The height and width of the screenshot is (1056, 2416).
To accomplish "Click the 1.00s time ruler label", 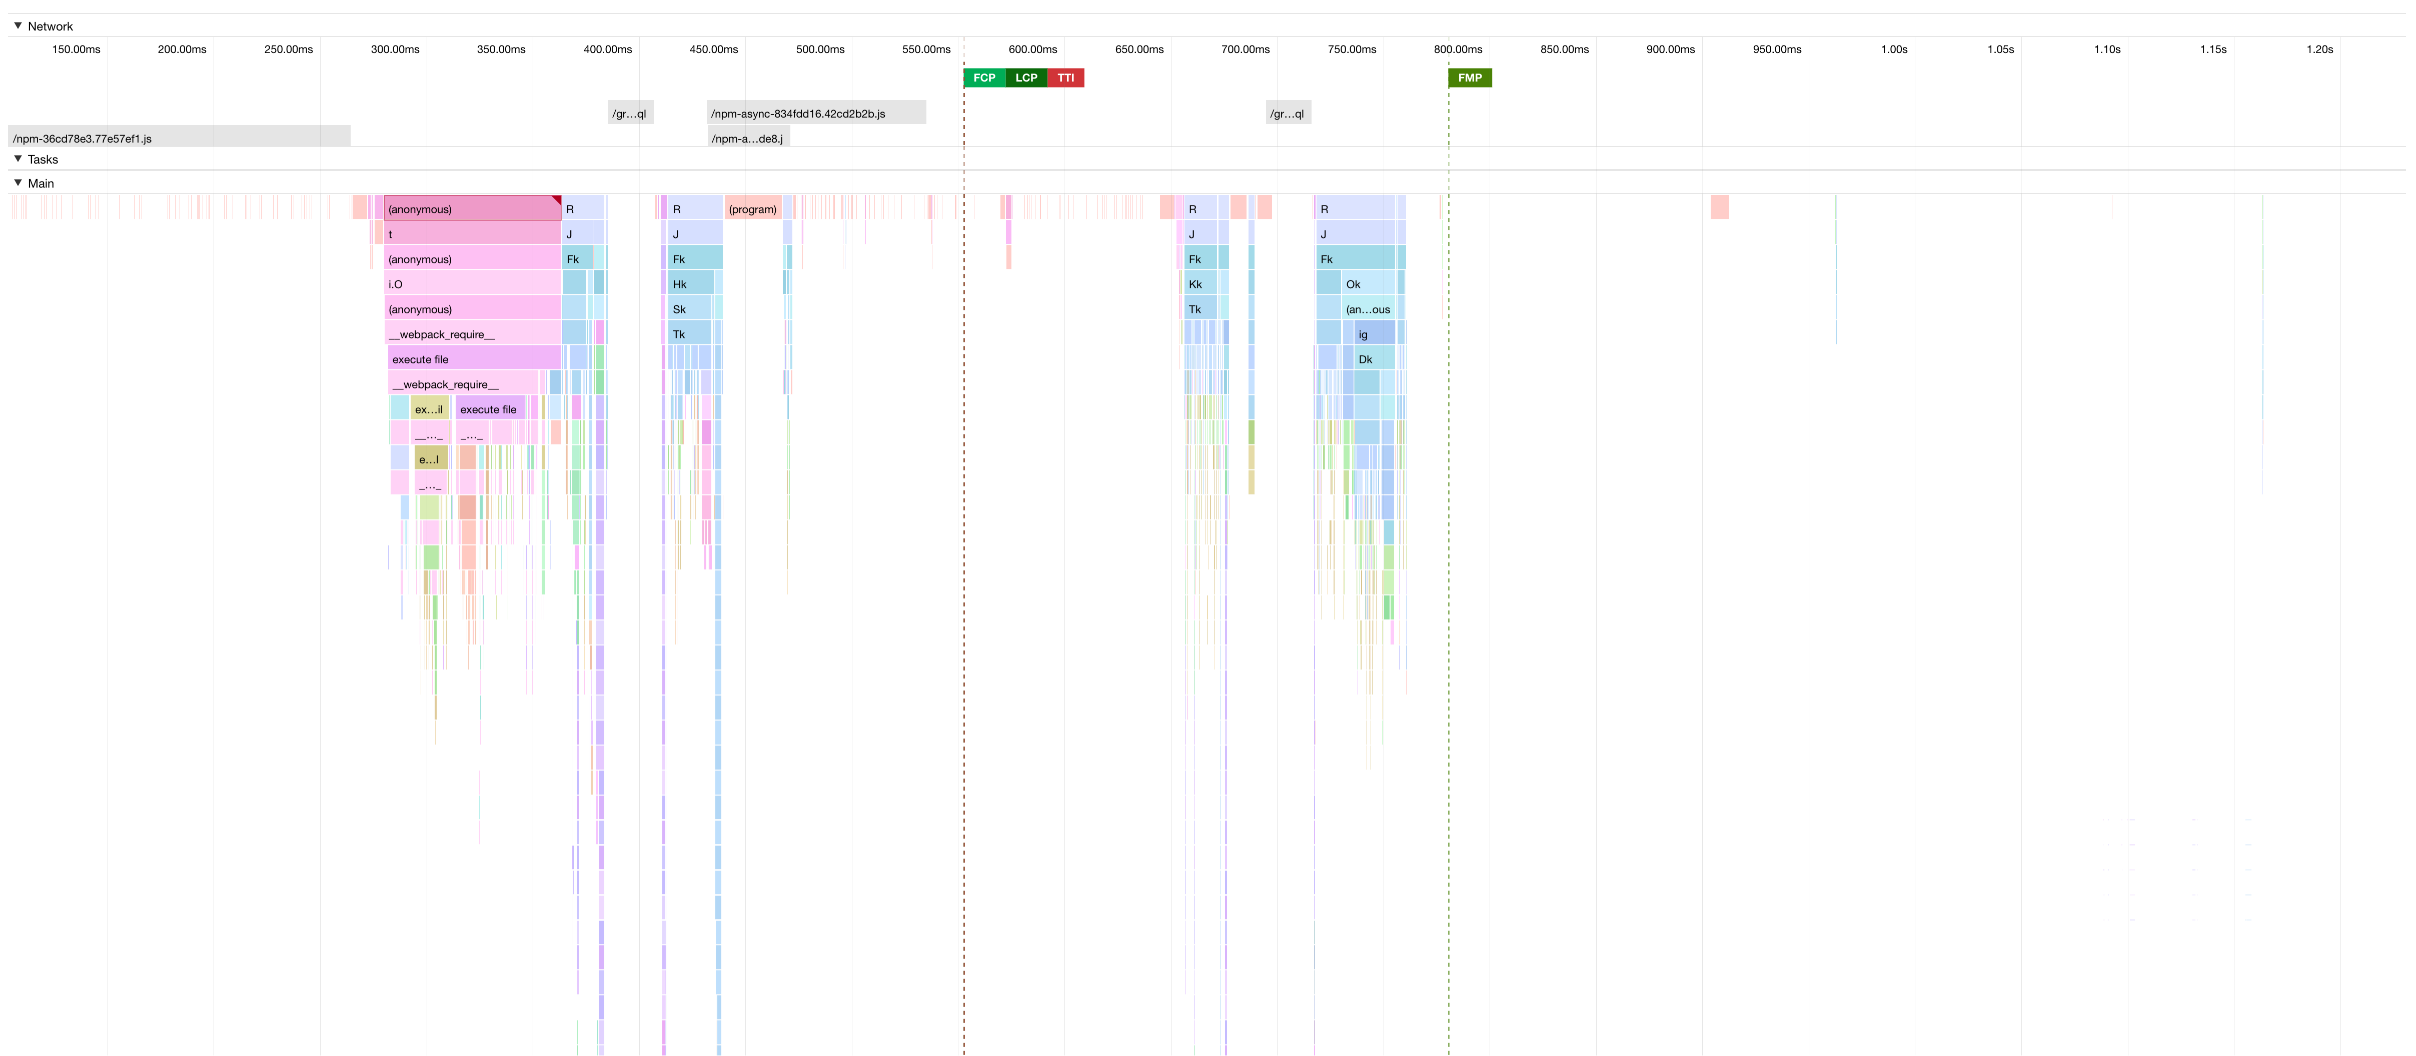I will coord(1894,49).
